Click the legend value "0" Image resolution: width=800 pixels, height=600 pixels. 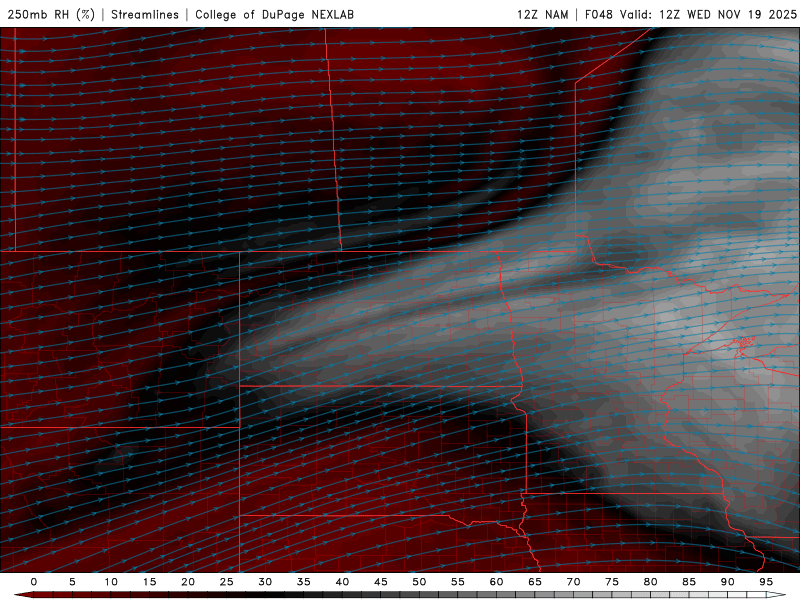click(34, 582)
